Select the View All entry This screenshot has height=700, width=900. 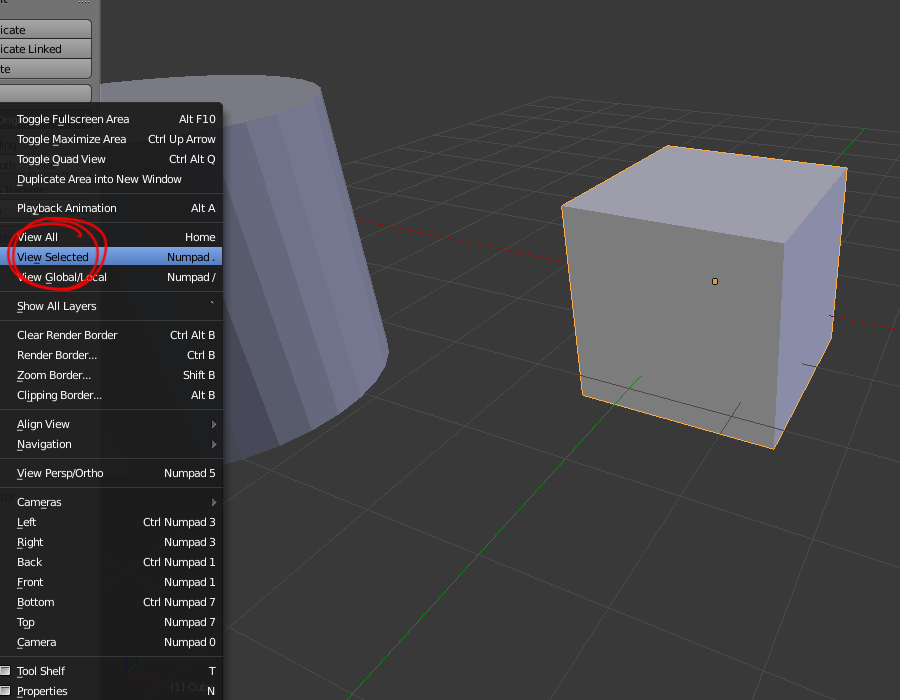pyautogui.click(x=111, y=237)
